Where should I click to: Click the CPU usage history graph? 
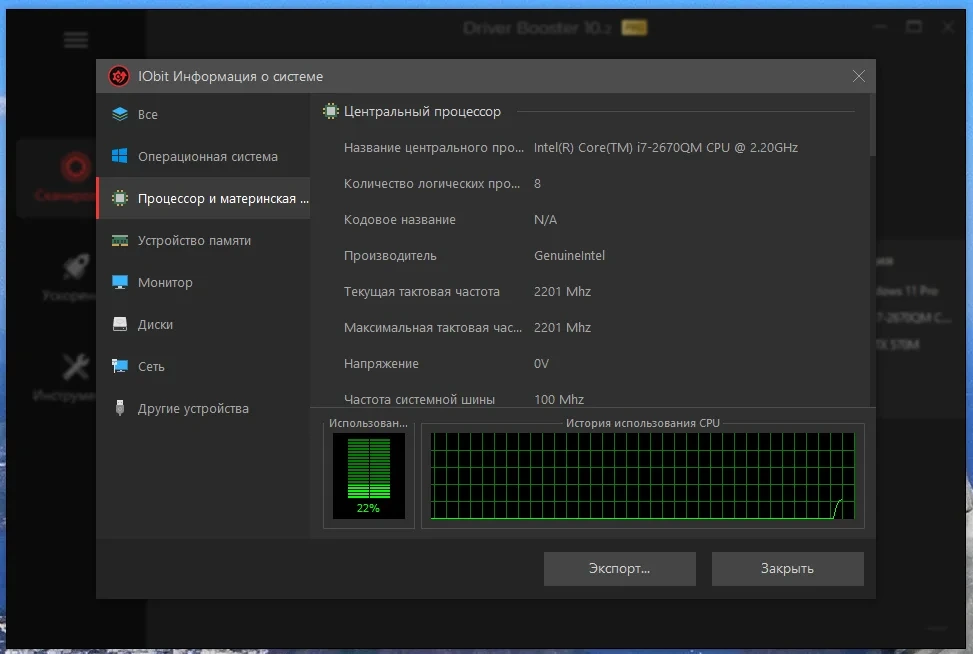642,476
